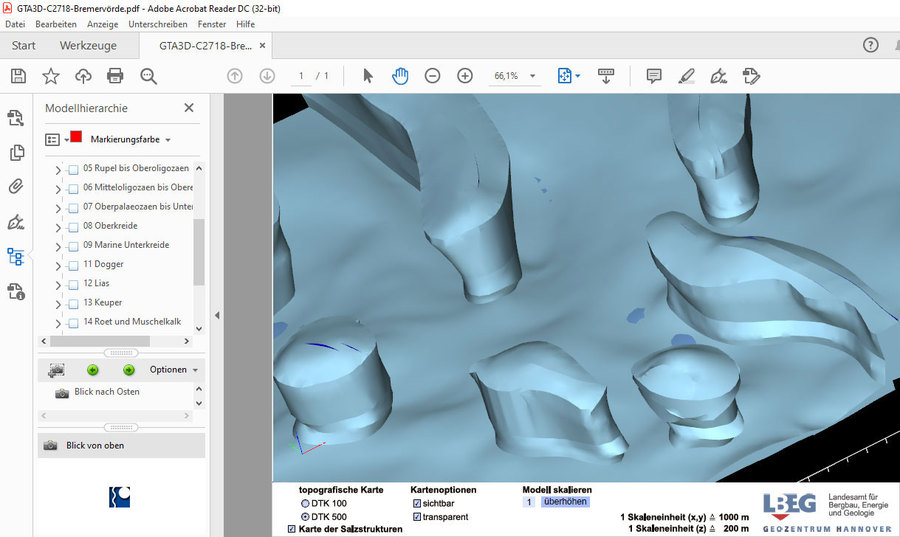
Task: Click the page number input field
Action: point(301,76)
